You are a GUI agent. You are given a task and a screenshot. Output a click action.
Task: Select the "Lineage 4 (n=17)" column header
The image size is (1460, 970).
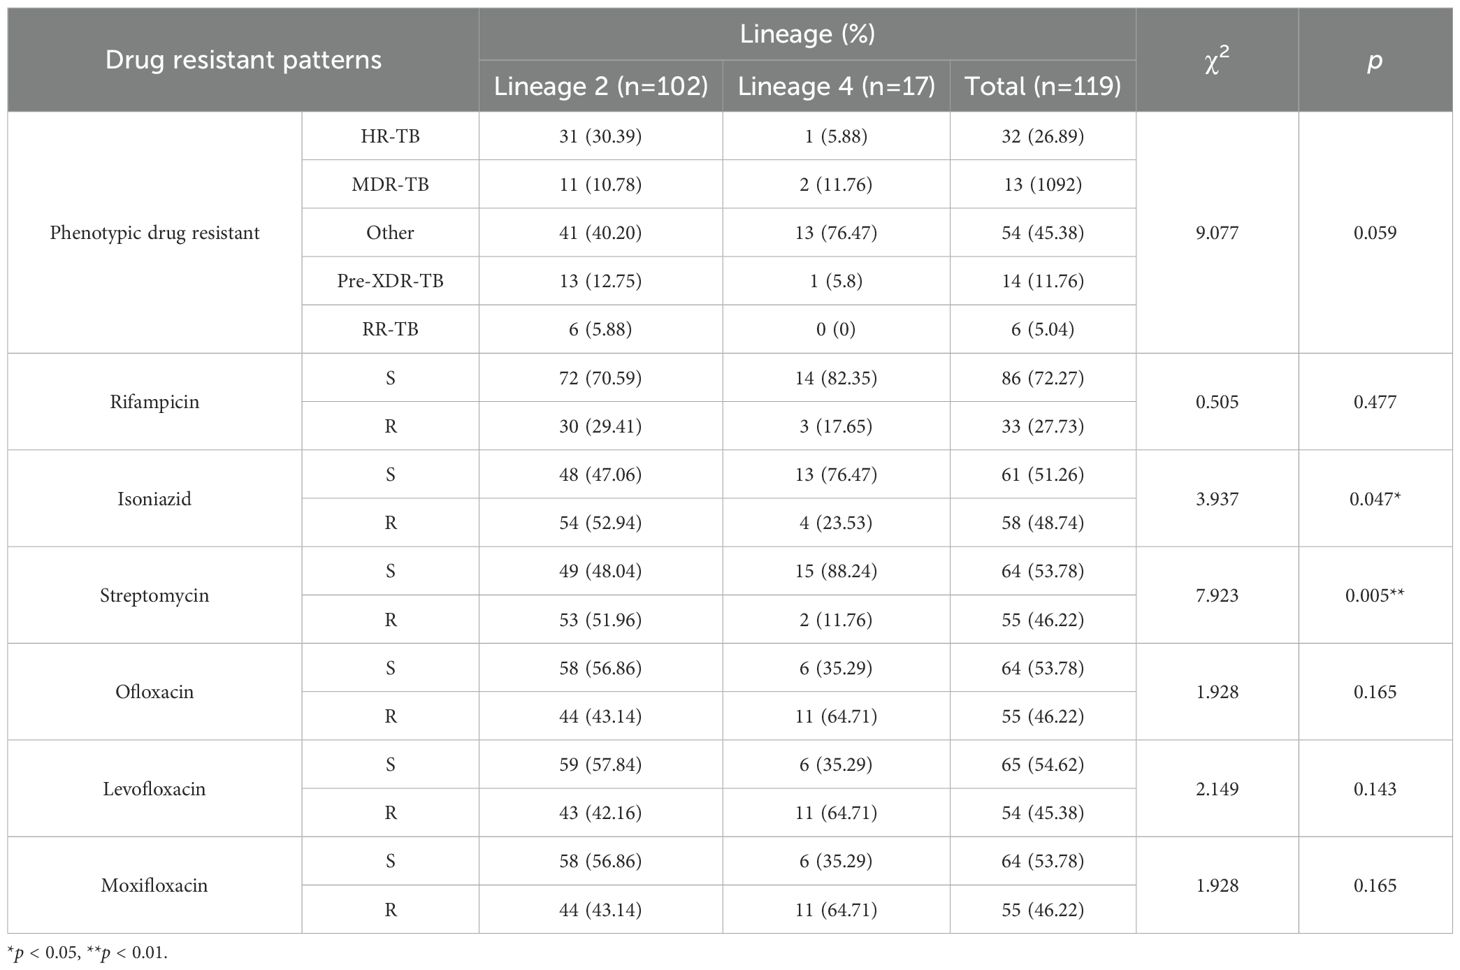(x=836, y=87)
